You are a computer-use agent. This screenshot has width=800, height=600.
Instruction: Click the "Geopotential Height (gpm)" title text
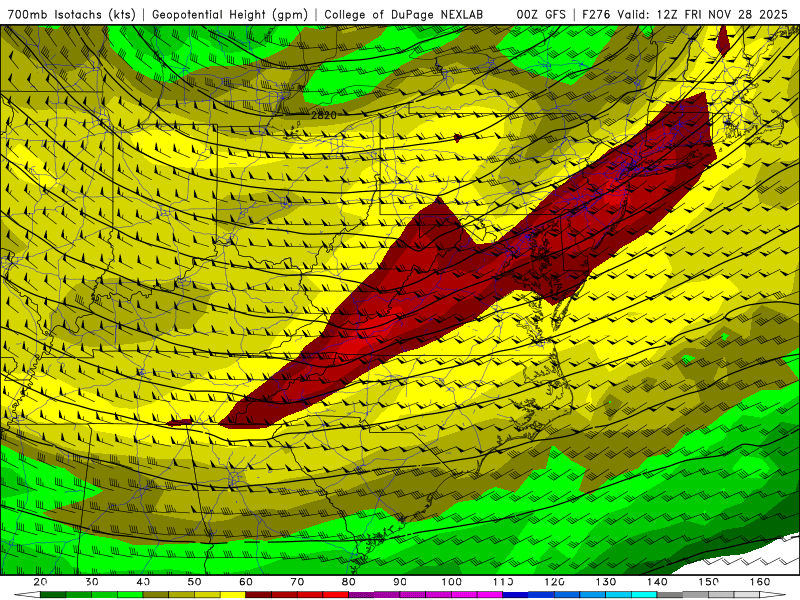tap(230, 14)
